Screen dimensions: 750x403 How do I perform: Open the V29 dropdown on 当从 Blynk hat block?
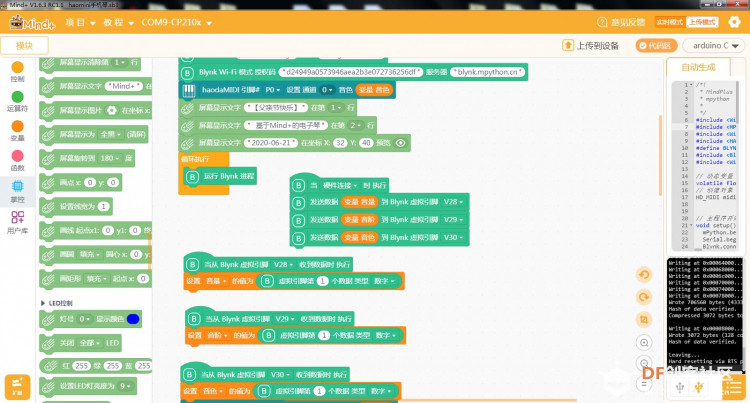285,318
